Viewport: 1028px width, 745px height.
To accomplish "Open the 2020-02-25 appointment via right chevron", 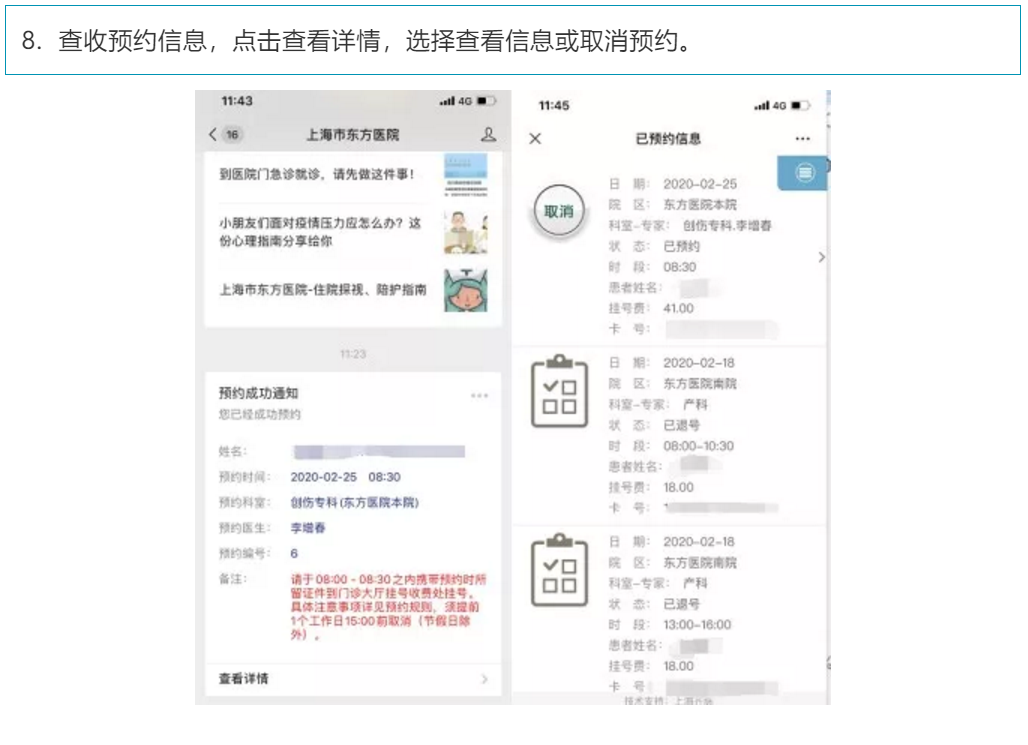I will pyautogui.click(x=821, y=257).
